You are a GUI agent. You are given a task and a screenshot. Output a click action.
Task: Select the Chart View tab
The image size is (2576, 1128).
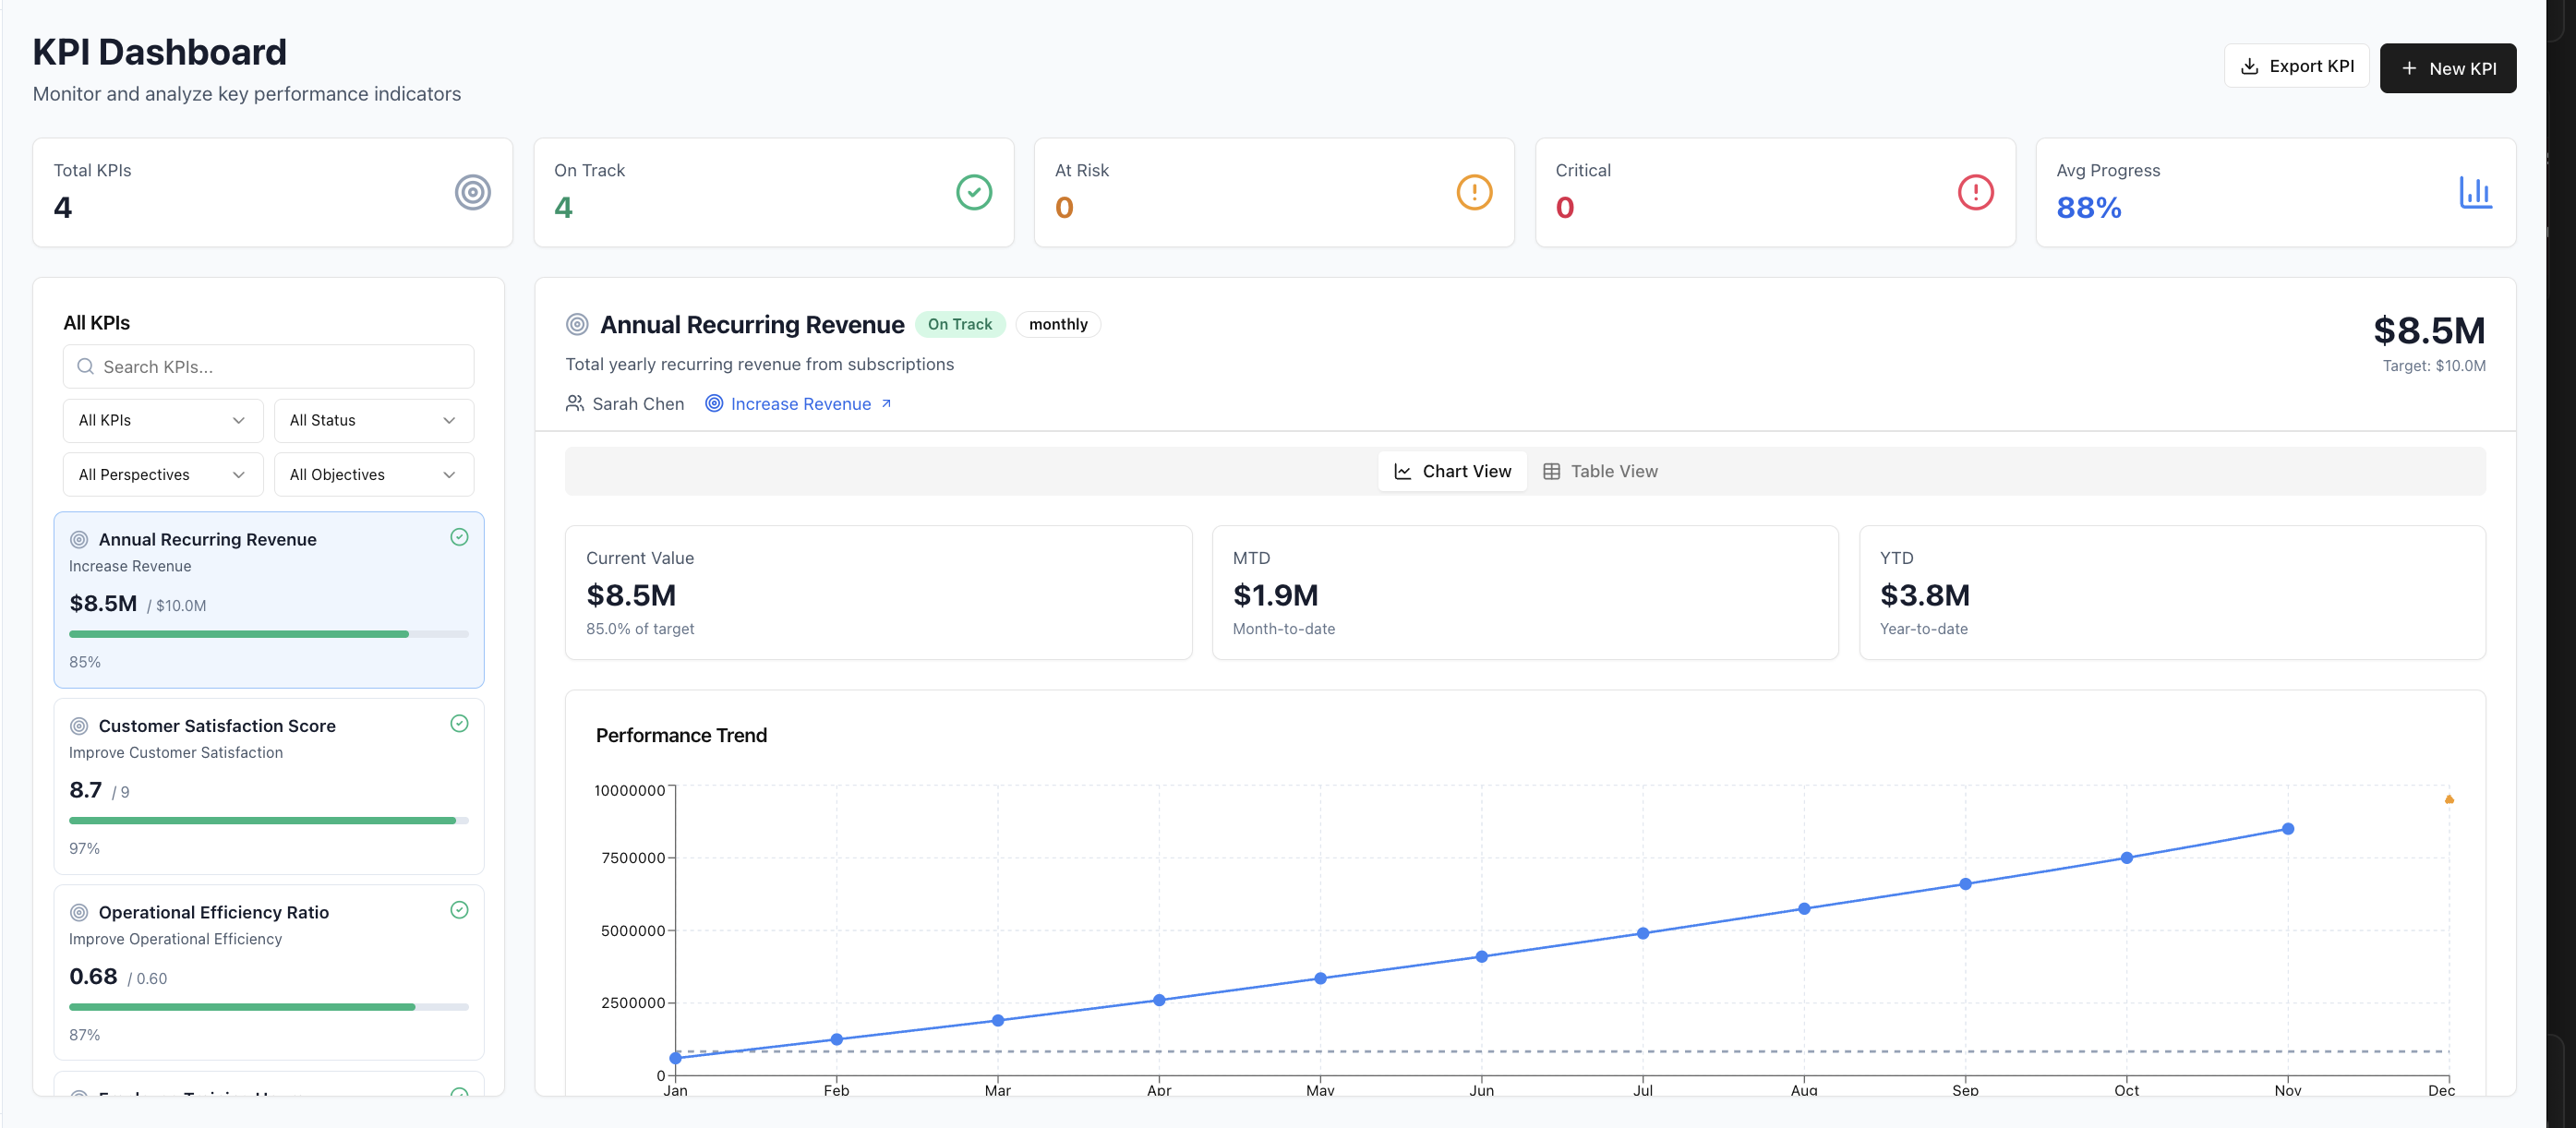coord(1452,470)
